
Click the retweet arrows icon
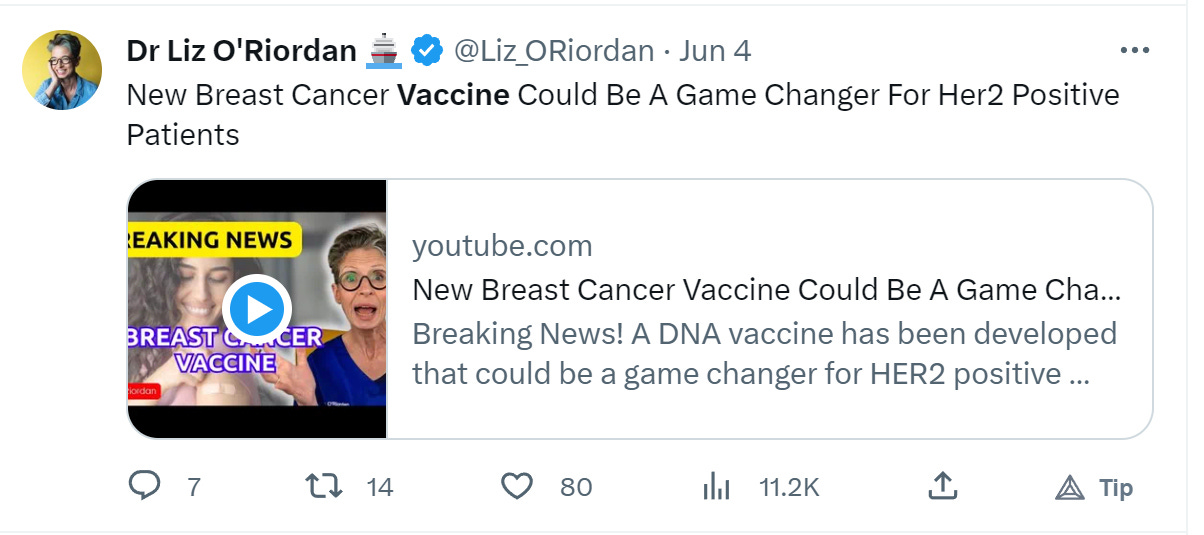(323, 487)
